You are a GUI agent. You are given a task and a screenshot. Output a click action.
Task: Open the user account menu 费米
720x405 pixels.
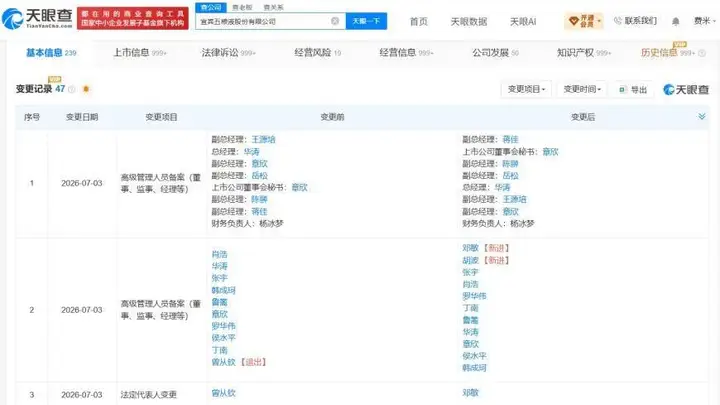[704, 21]
